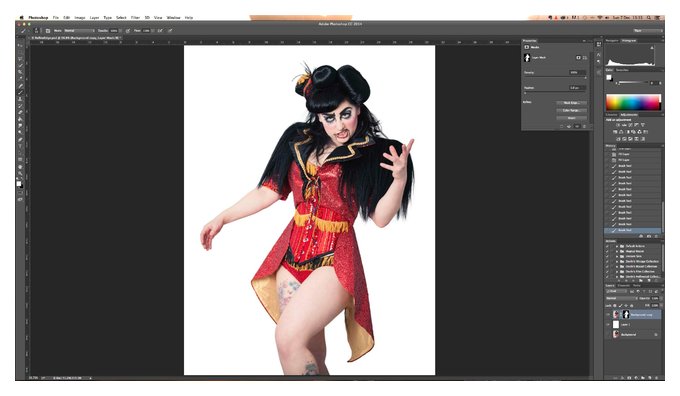This screenshot has width=680, height=396.
Task: Open the Filter menu
Action: [135, 18]
